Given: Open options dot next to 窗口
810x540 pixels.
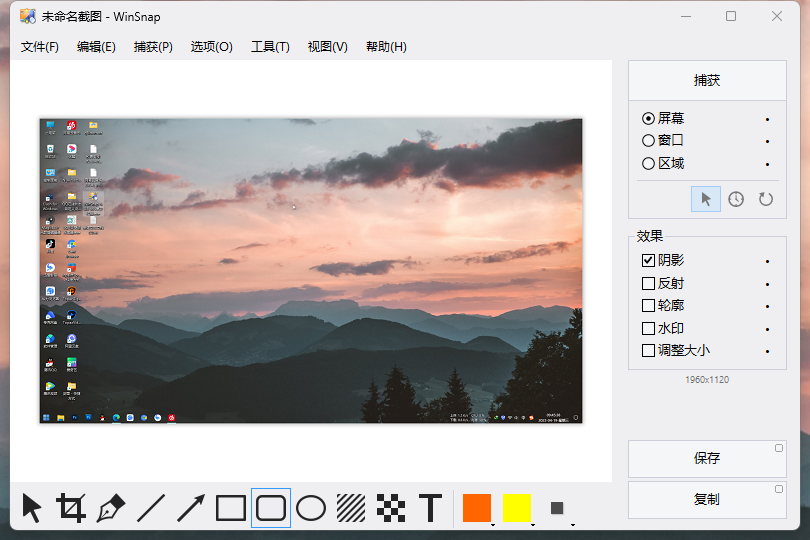Looking at the screenshot, I should (x=768, y=142).
